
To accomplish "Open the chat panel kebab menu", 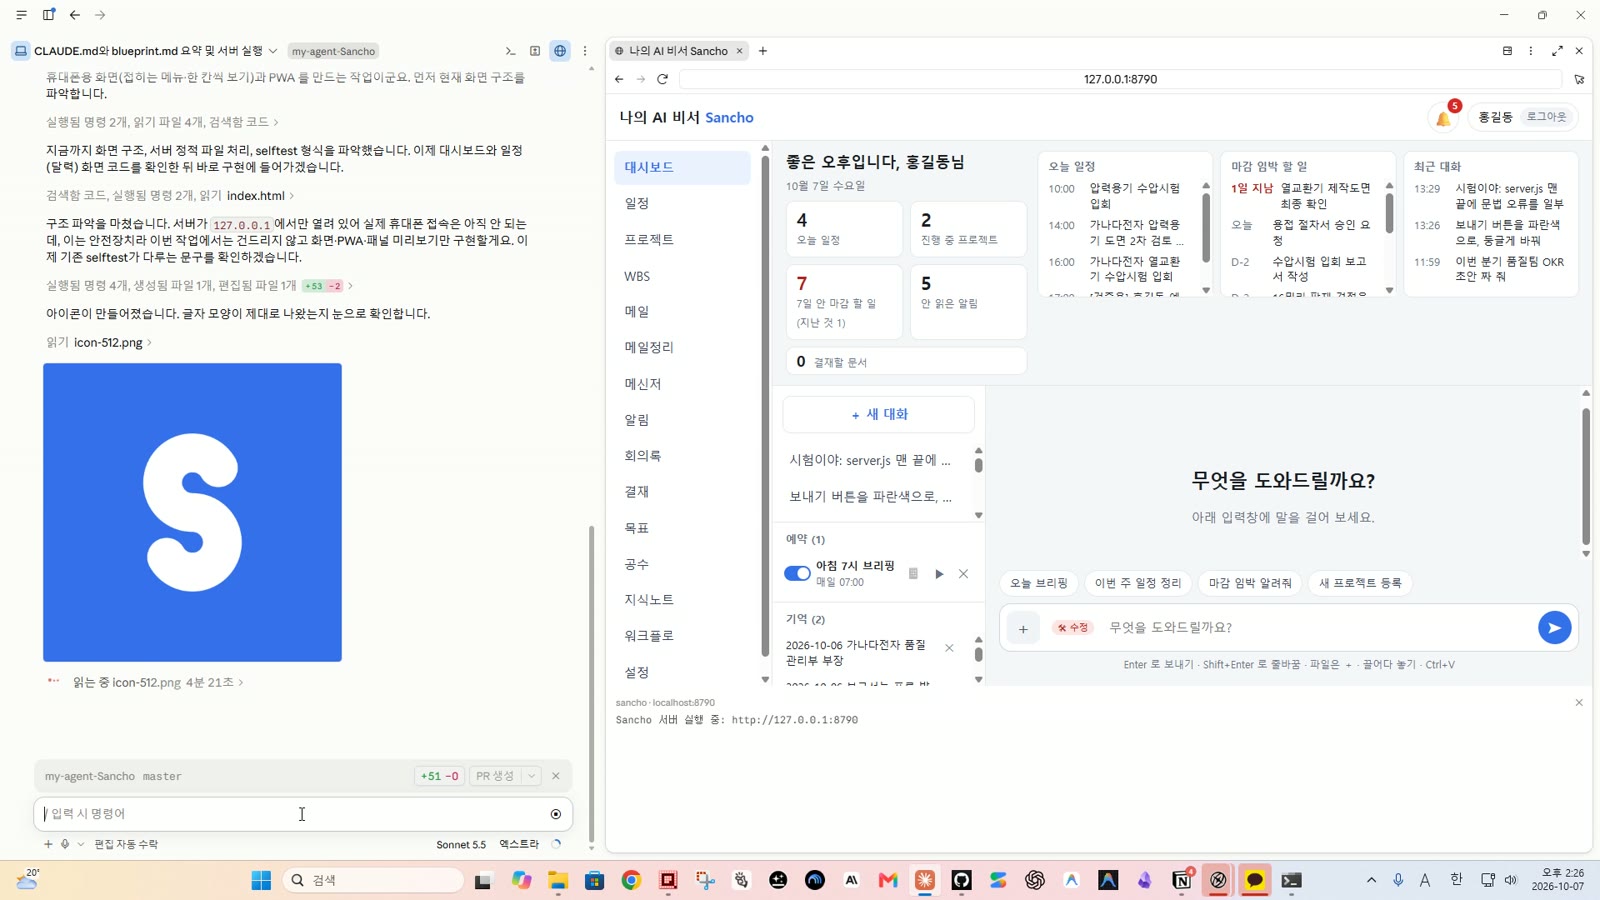I will coord(585,51).
